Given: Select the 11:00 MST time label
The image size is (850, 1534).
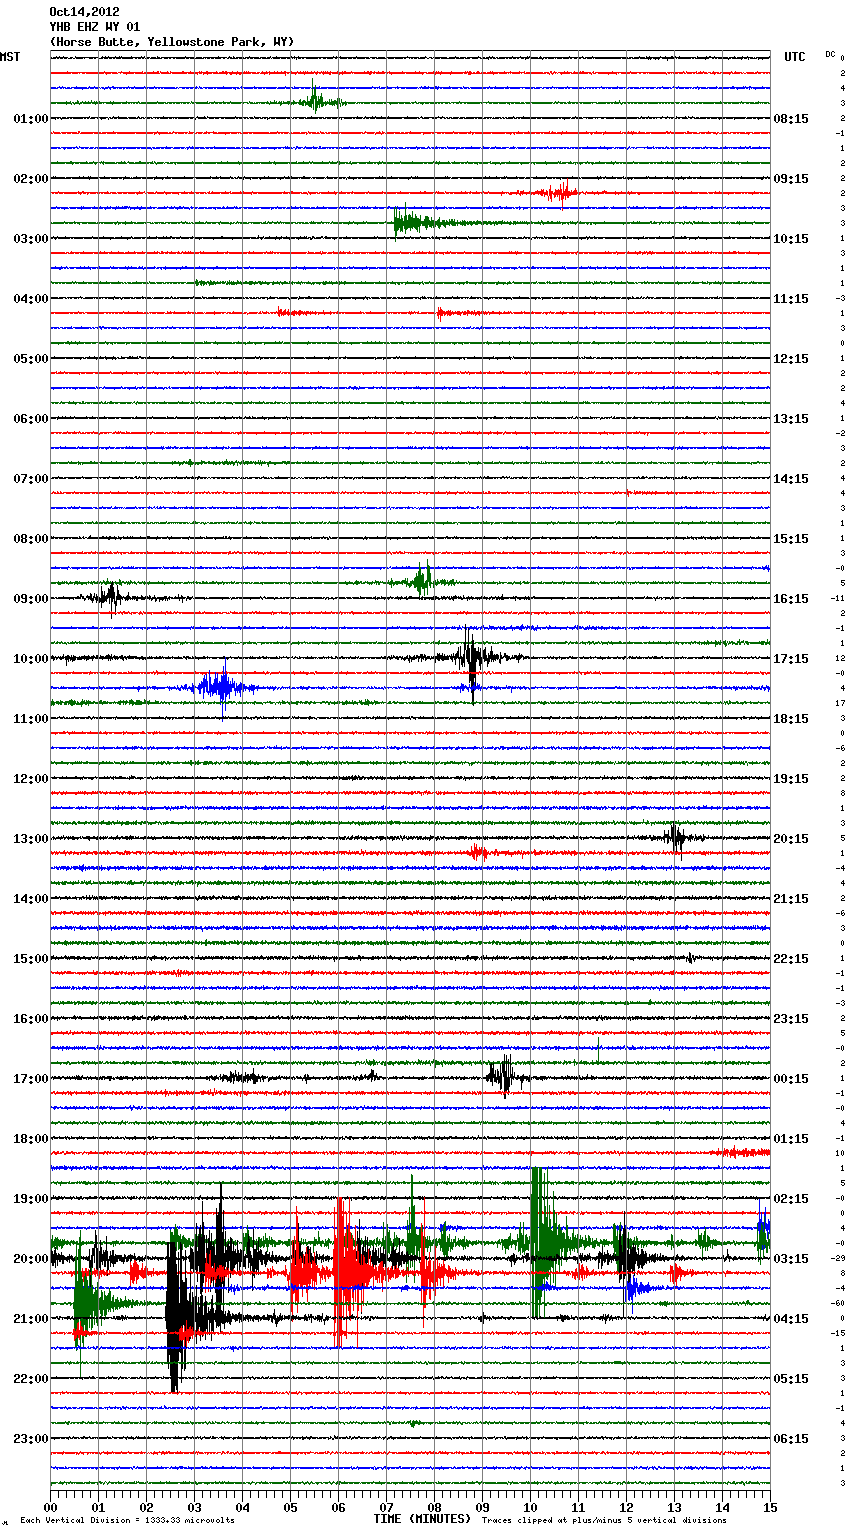Looking at the screenshot, I should click(31, 719).
